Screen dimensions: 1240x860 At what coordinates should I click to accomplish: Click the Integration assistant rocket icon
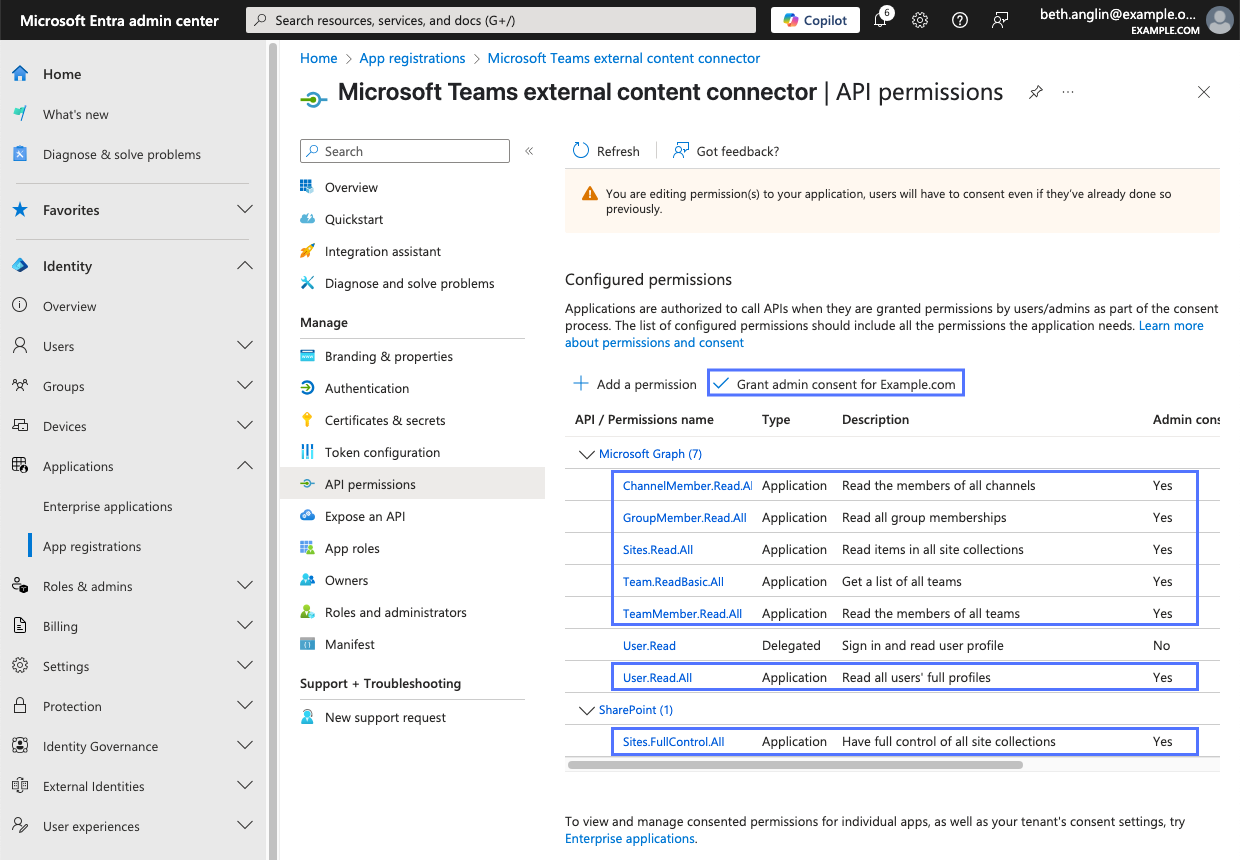tap(308, 251)
